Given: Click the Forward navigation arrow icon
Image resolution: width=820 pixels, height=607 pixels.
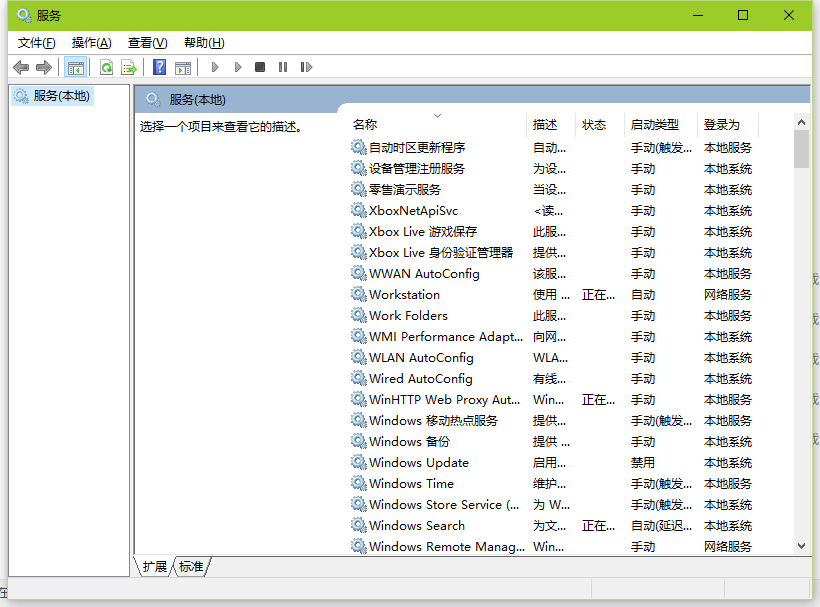Looking at the screenshot, I should [43, 66].
